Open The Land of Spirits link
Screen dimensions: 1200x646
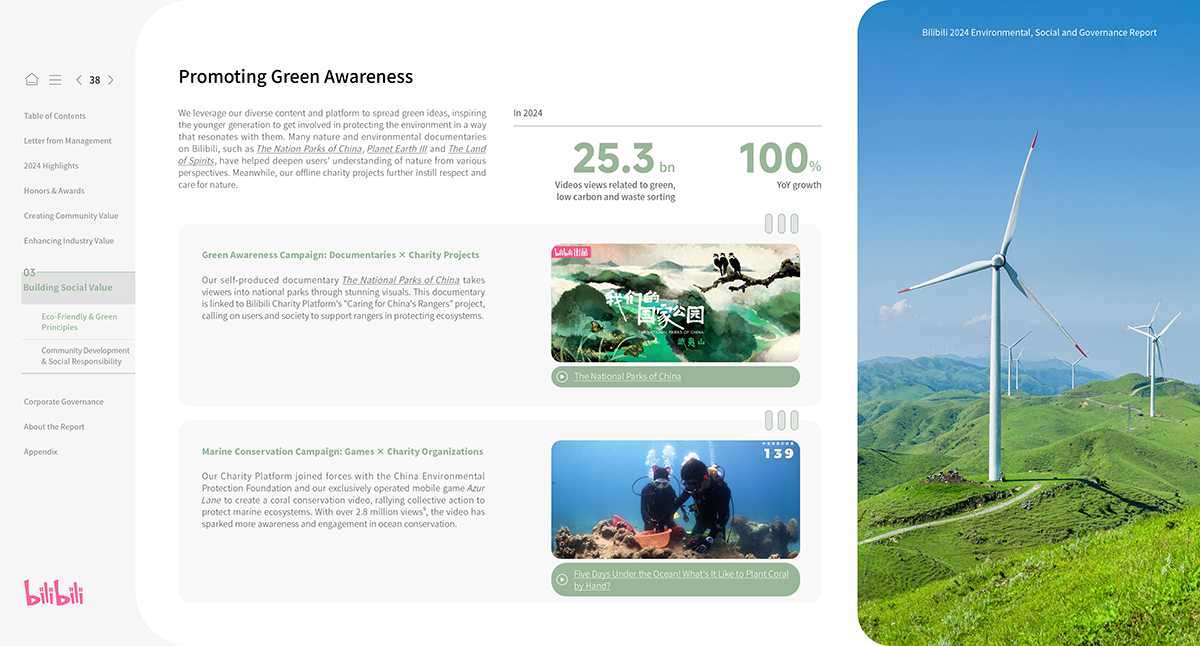[x=332, y=154]
